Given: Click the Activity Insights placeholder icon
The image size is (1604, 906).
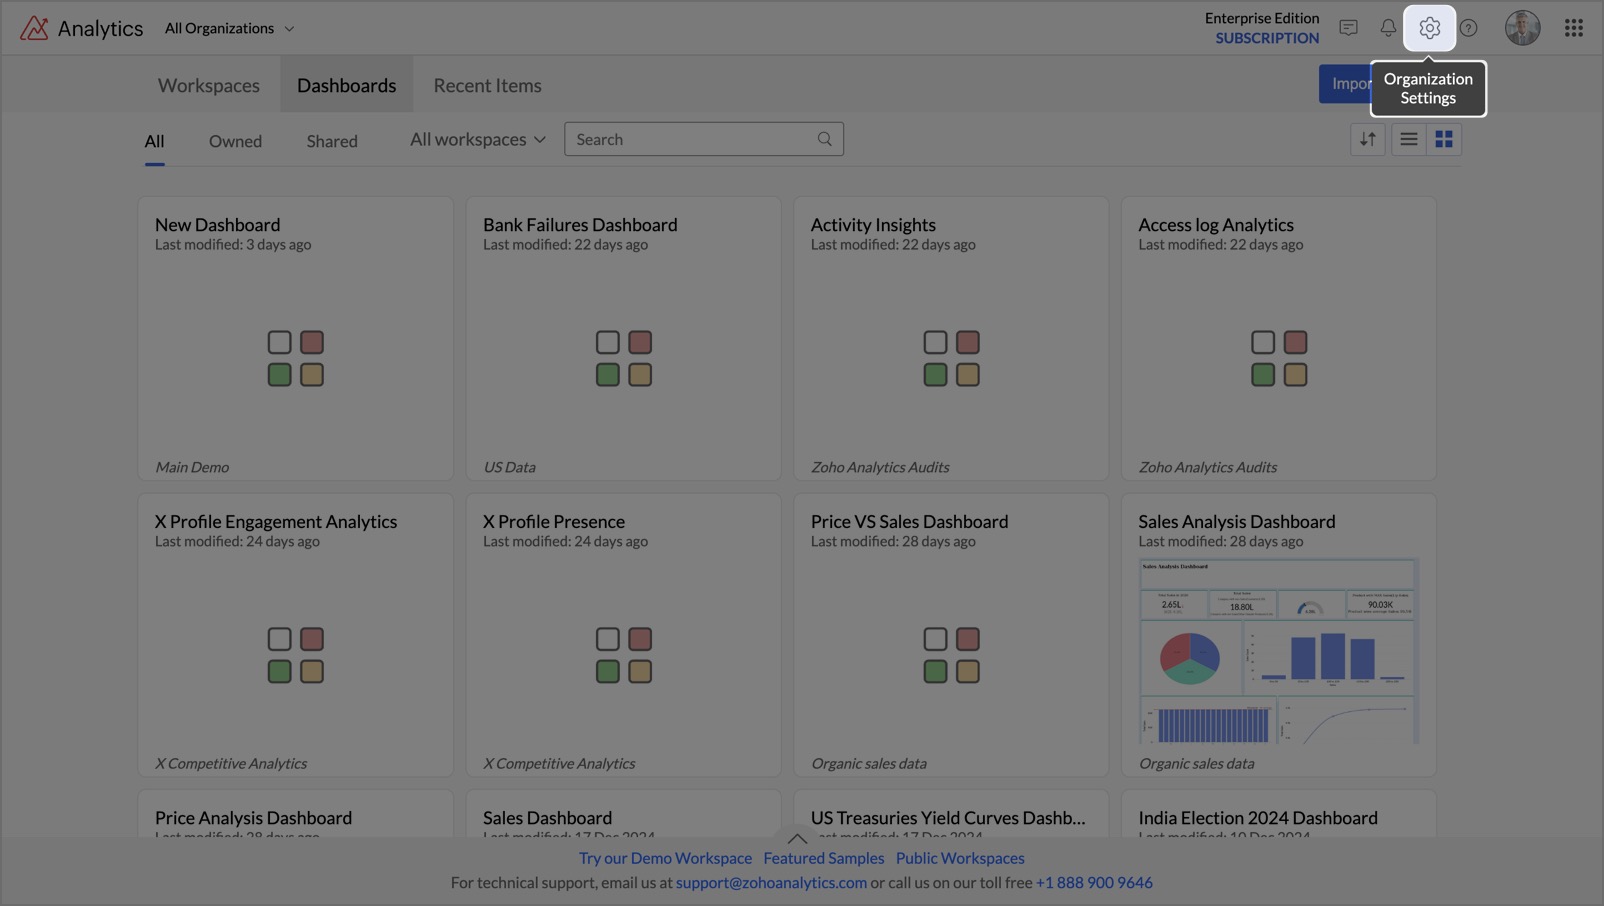Looking at the screenshot, I should [951, 358].
